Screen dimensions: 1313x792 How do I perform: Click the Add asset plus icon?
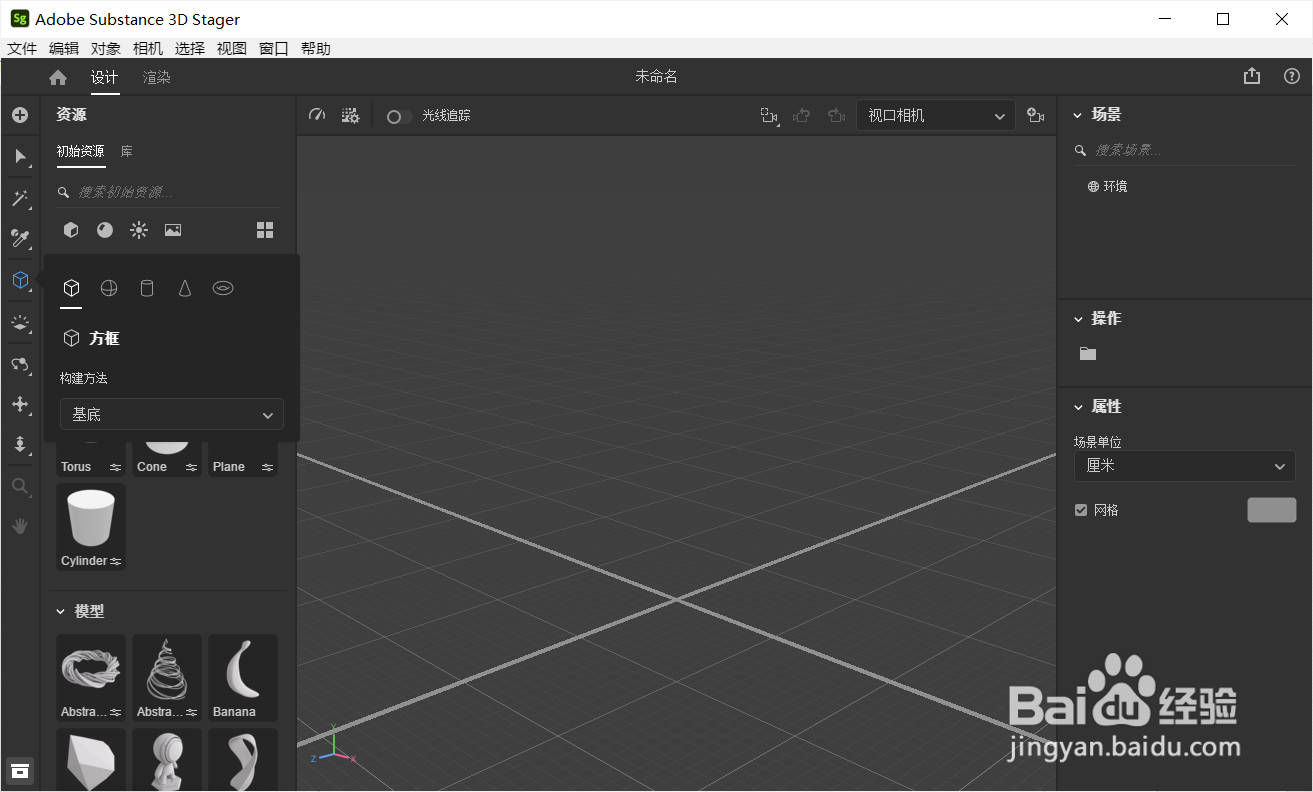[x=20, y=115]
